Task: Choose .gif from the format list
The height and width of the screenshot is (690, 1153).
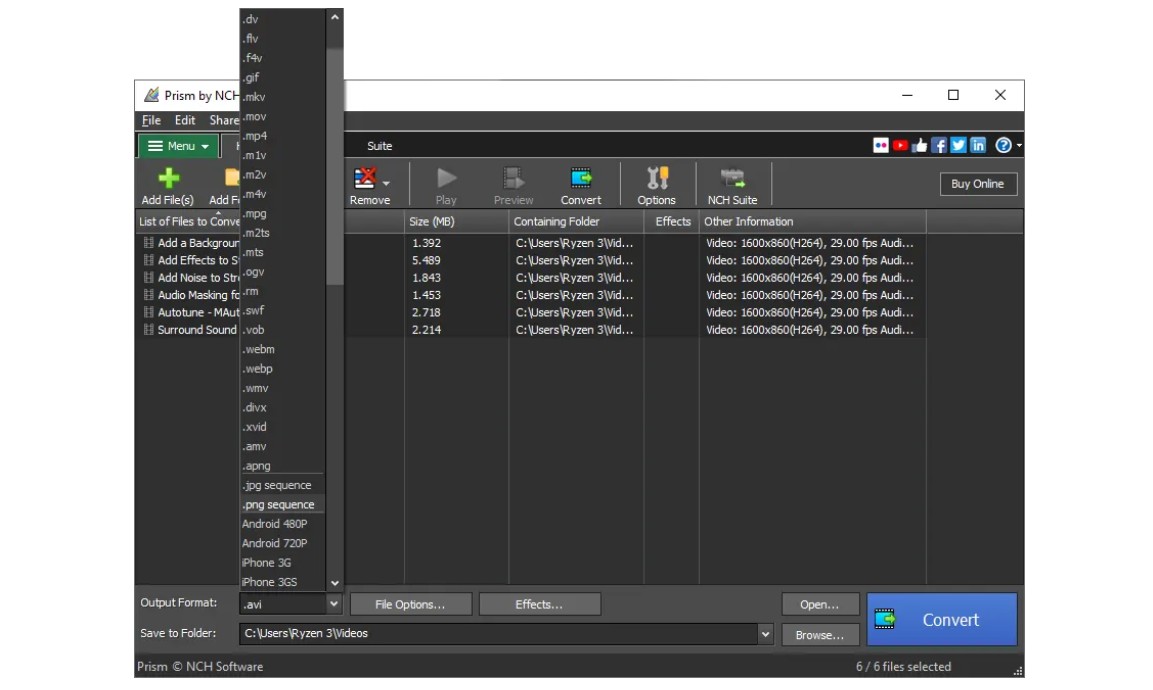Action: click(x=282, y=77)
